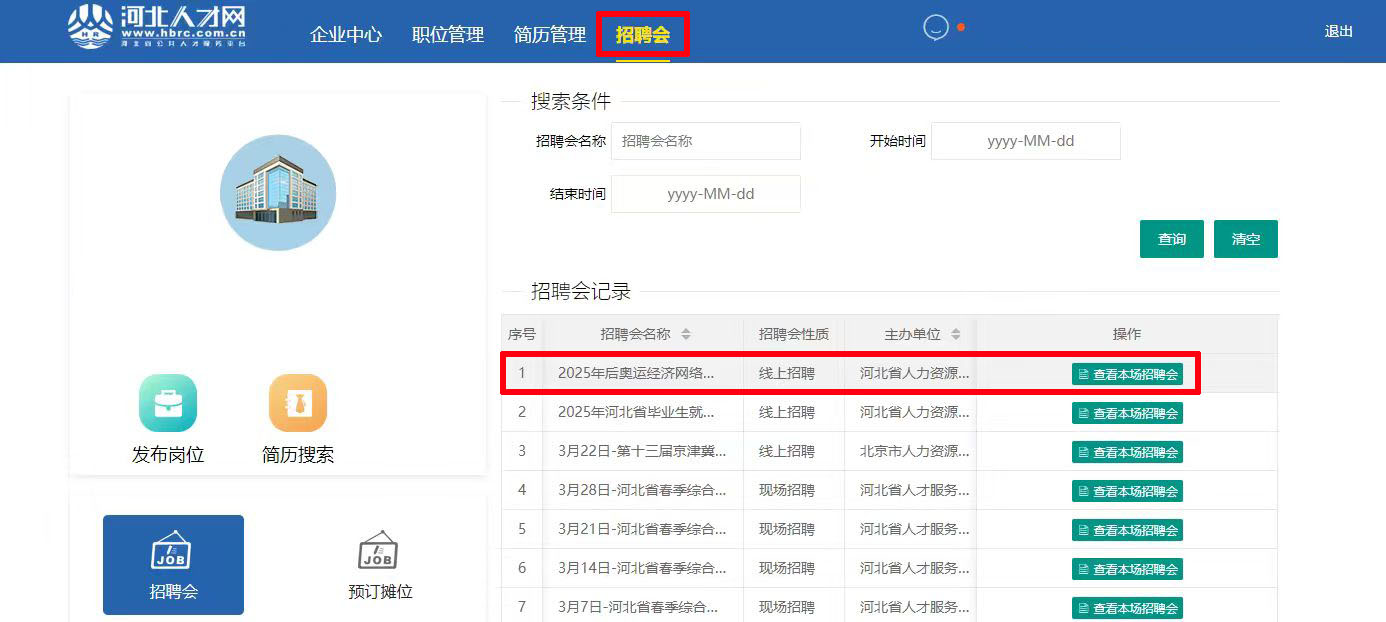Open 简历搜索 notebook icon
The width and height of the screenshot is (1386, 622).
(x=298, y=403)
